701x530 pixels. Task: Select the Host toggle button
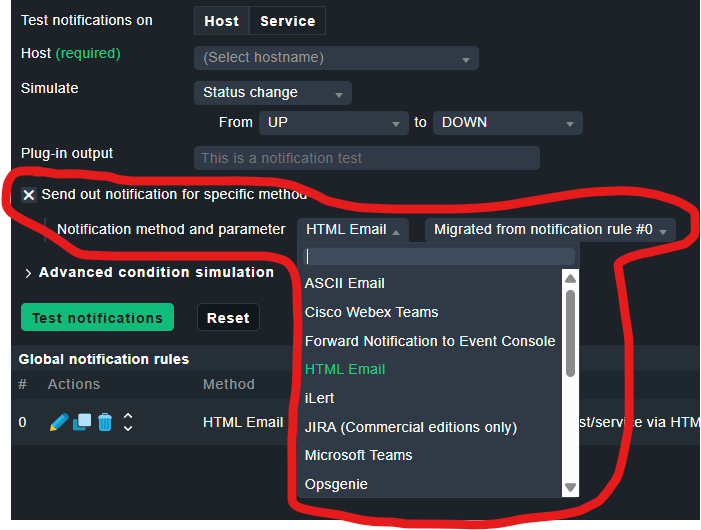point(221,21)
